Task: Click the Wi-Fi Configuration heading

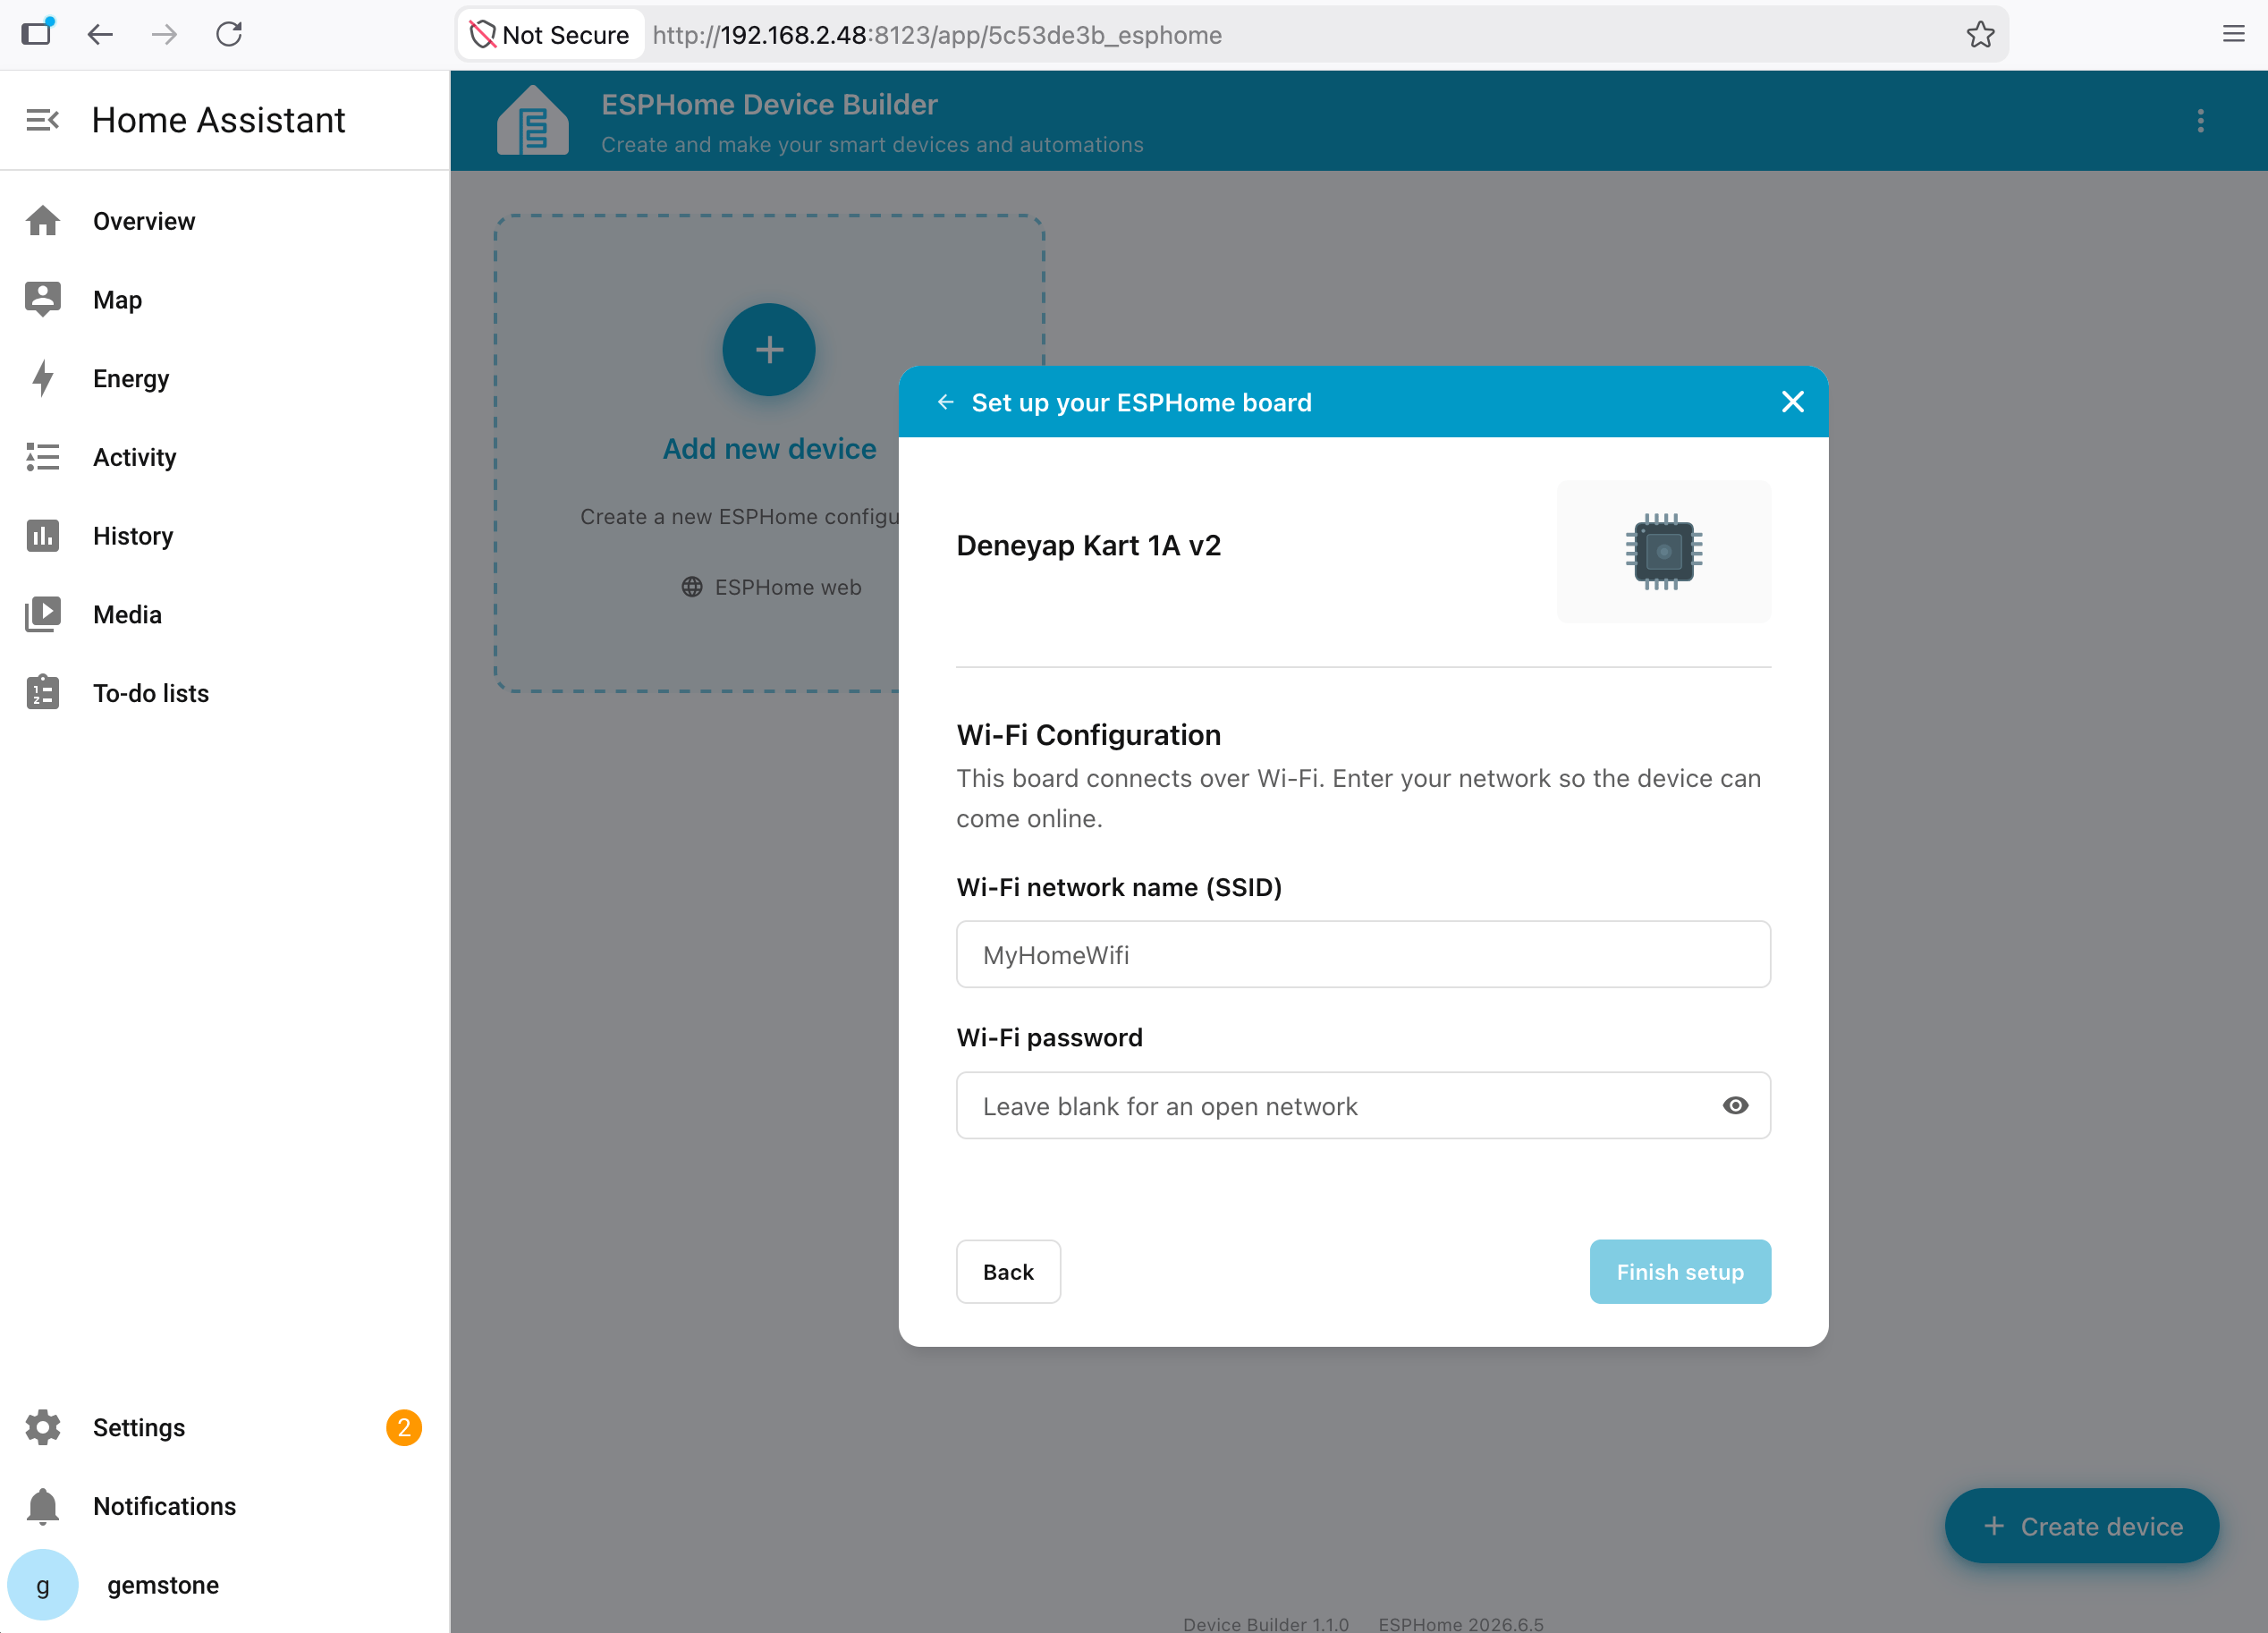Action: pyautogui.click(x=1088, y=735)
